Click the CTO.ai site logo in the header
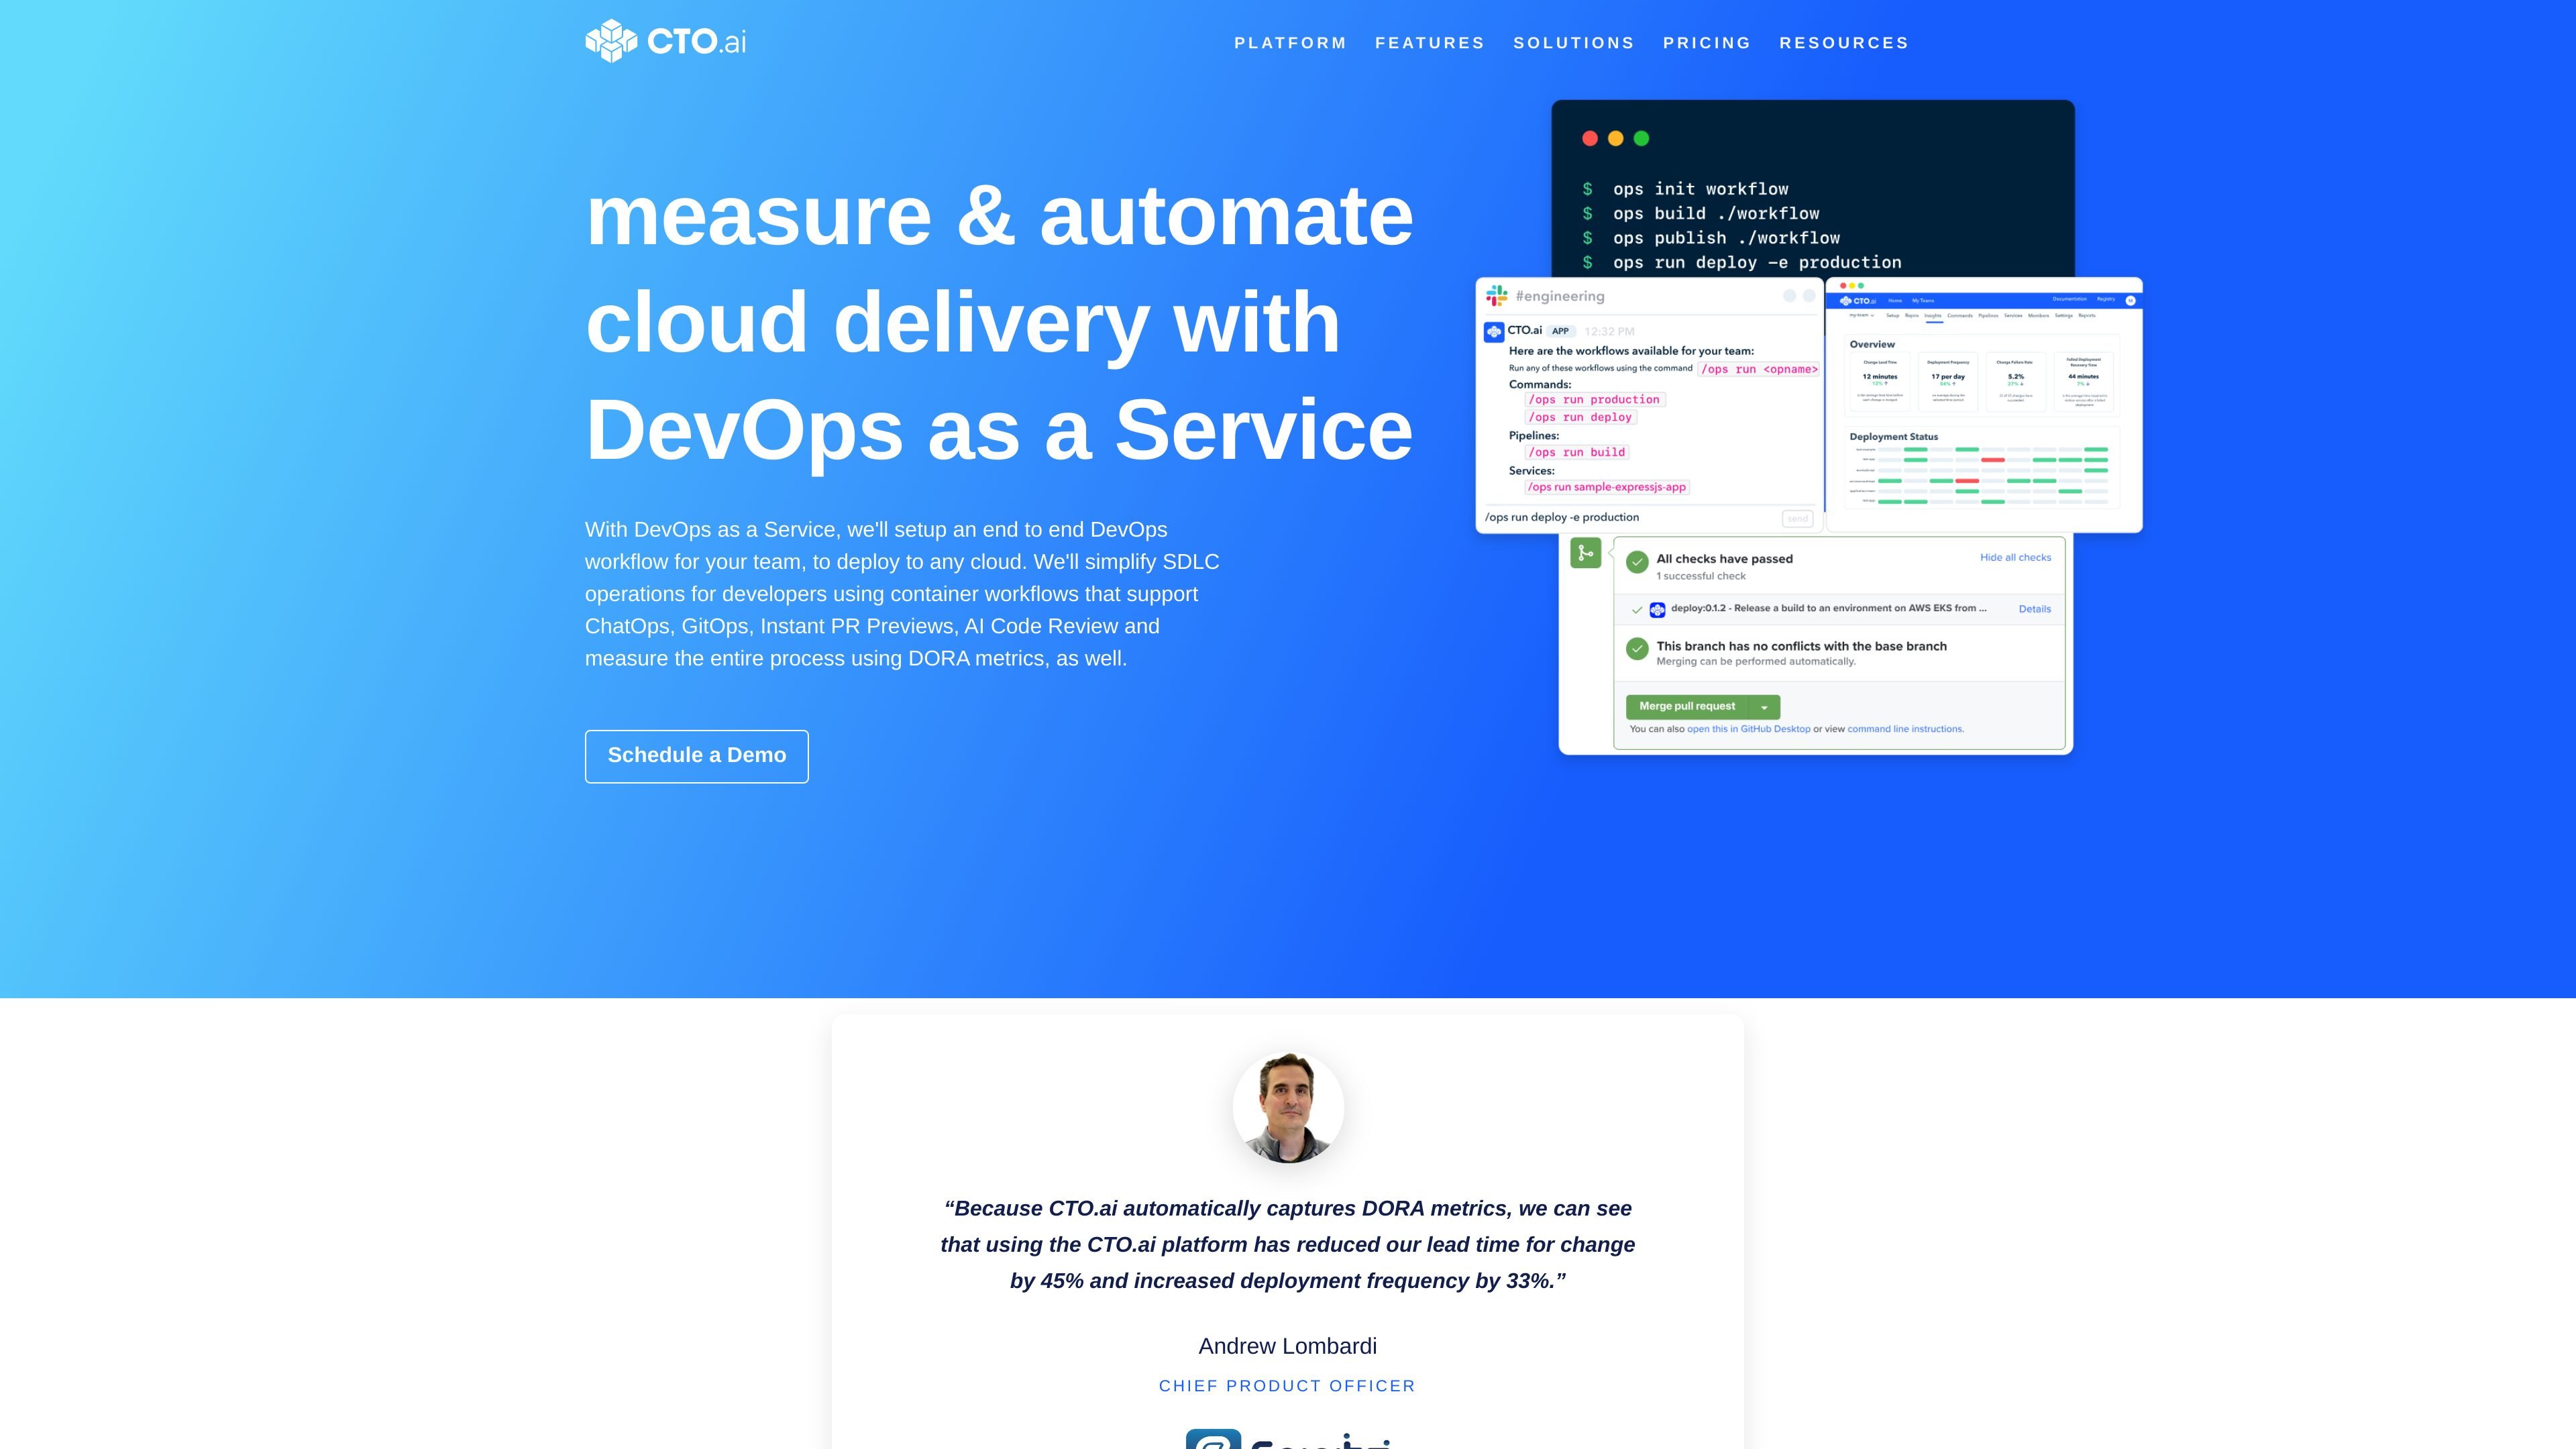Image resolution: width=2576 pixels, height=1449 pixels. click(666, 41)
